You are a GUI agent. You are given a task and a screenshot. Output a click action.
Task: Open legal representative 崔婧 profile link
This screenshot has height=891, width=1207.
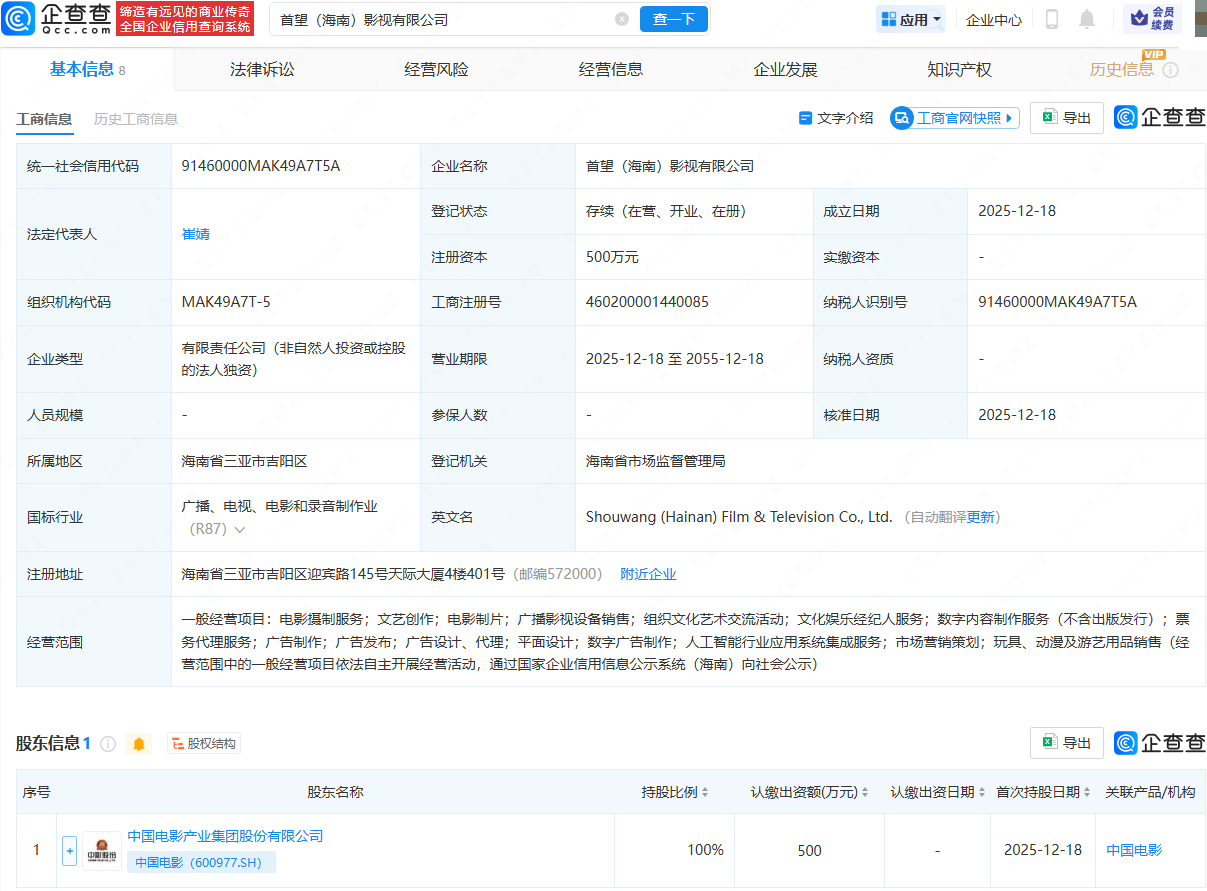pos(196,233)
